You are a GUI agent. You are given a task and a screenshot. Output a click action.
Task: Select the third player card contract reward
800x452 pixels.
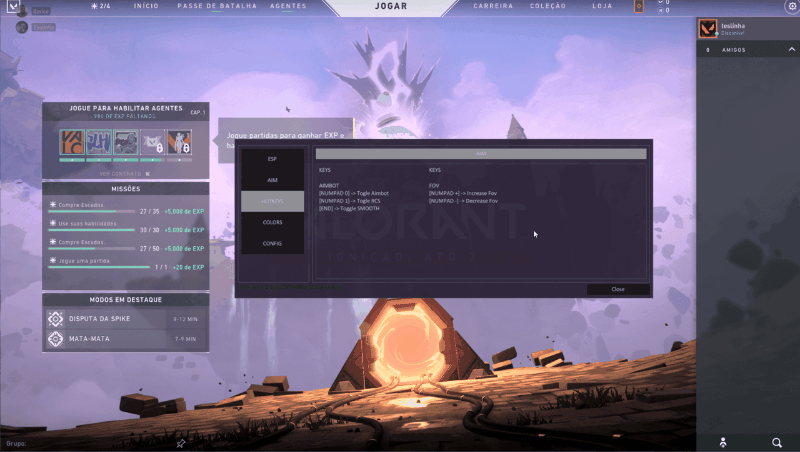tap(126, 142)
